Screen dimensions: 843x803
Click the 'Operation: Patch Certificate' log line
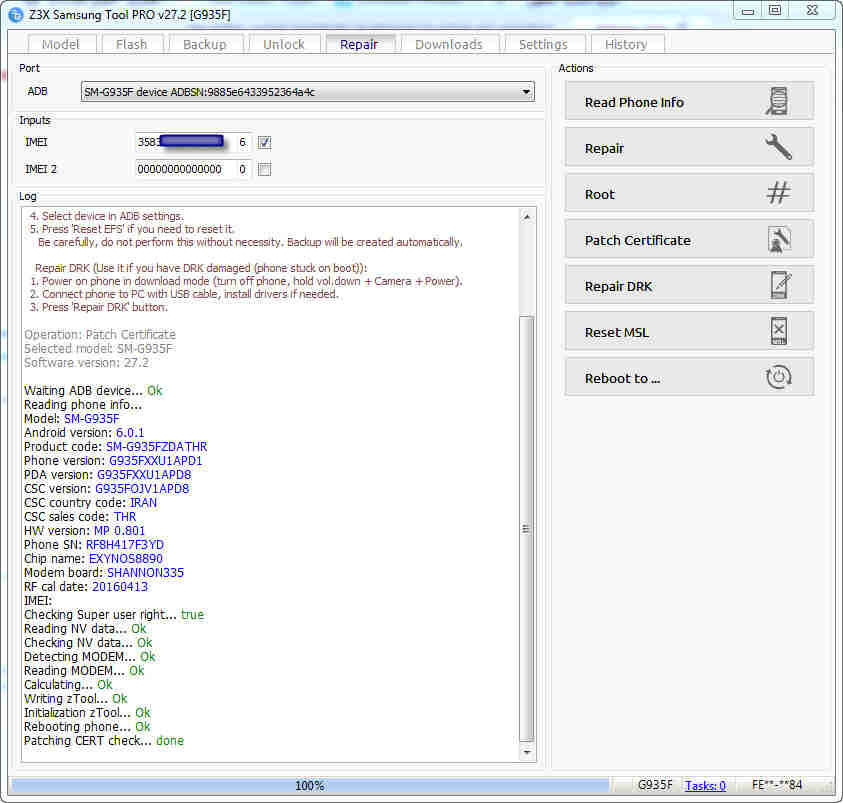tap(100, 334)
